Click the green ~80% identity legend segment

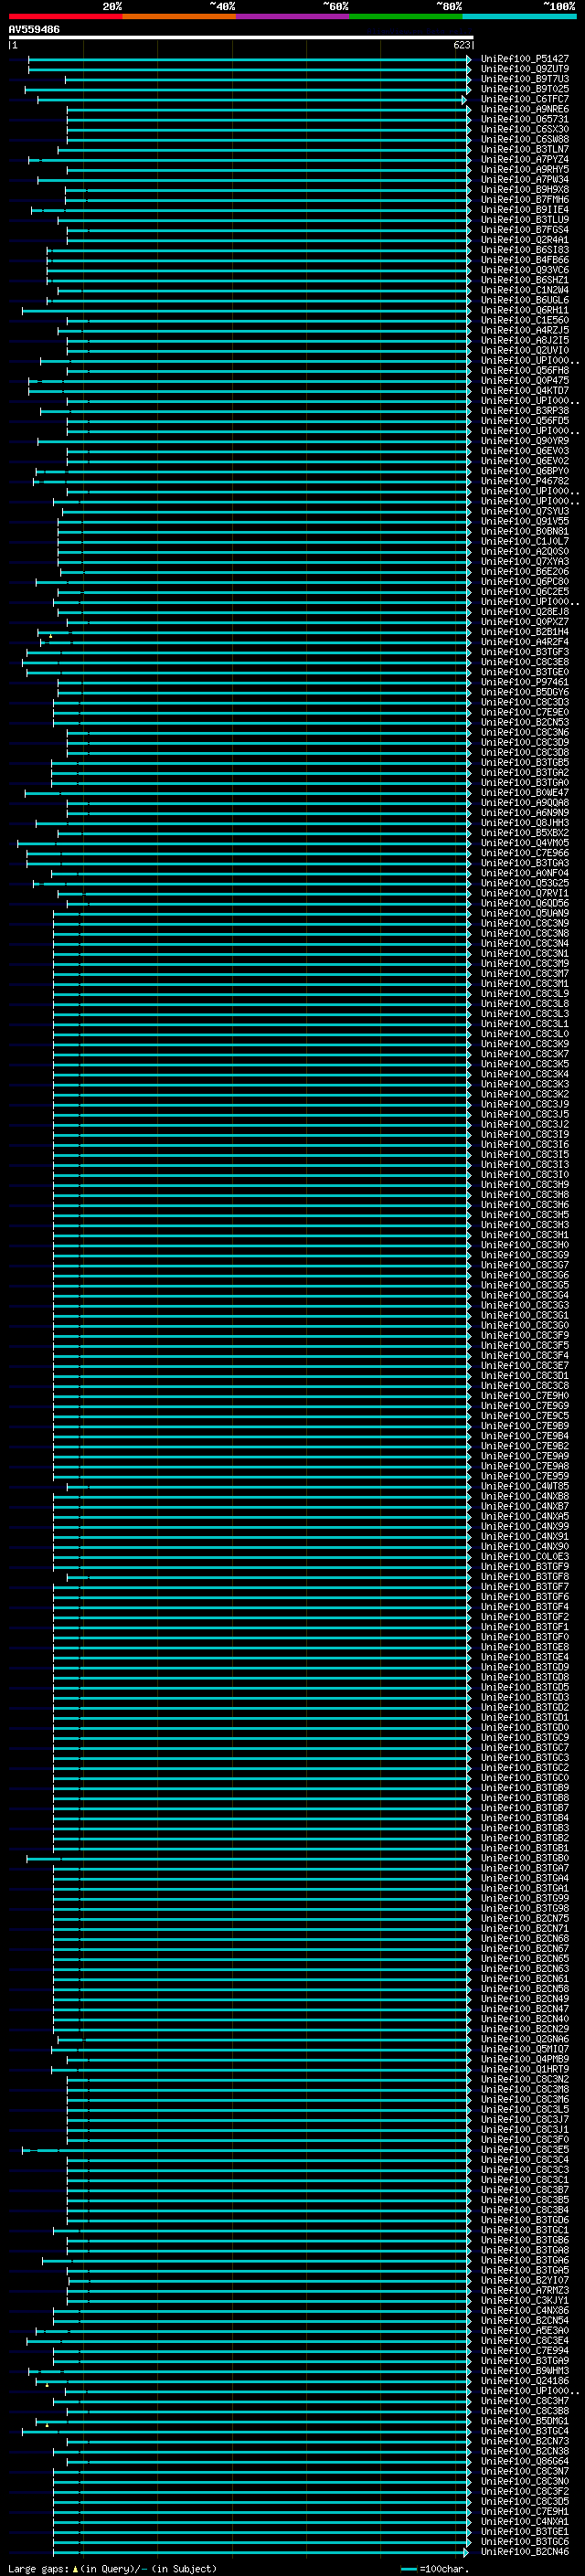pos(406,16)
